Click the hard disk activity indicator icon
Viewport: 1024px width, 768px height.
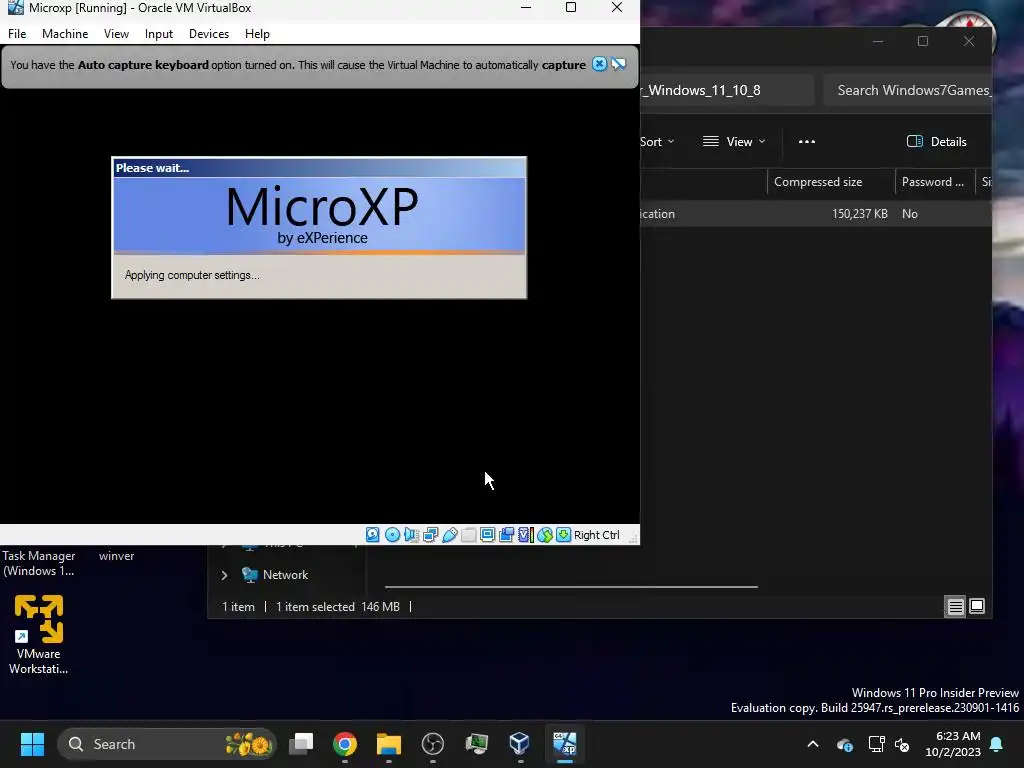coord(372,535)
